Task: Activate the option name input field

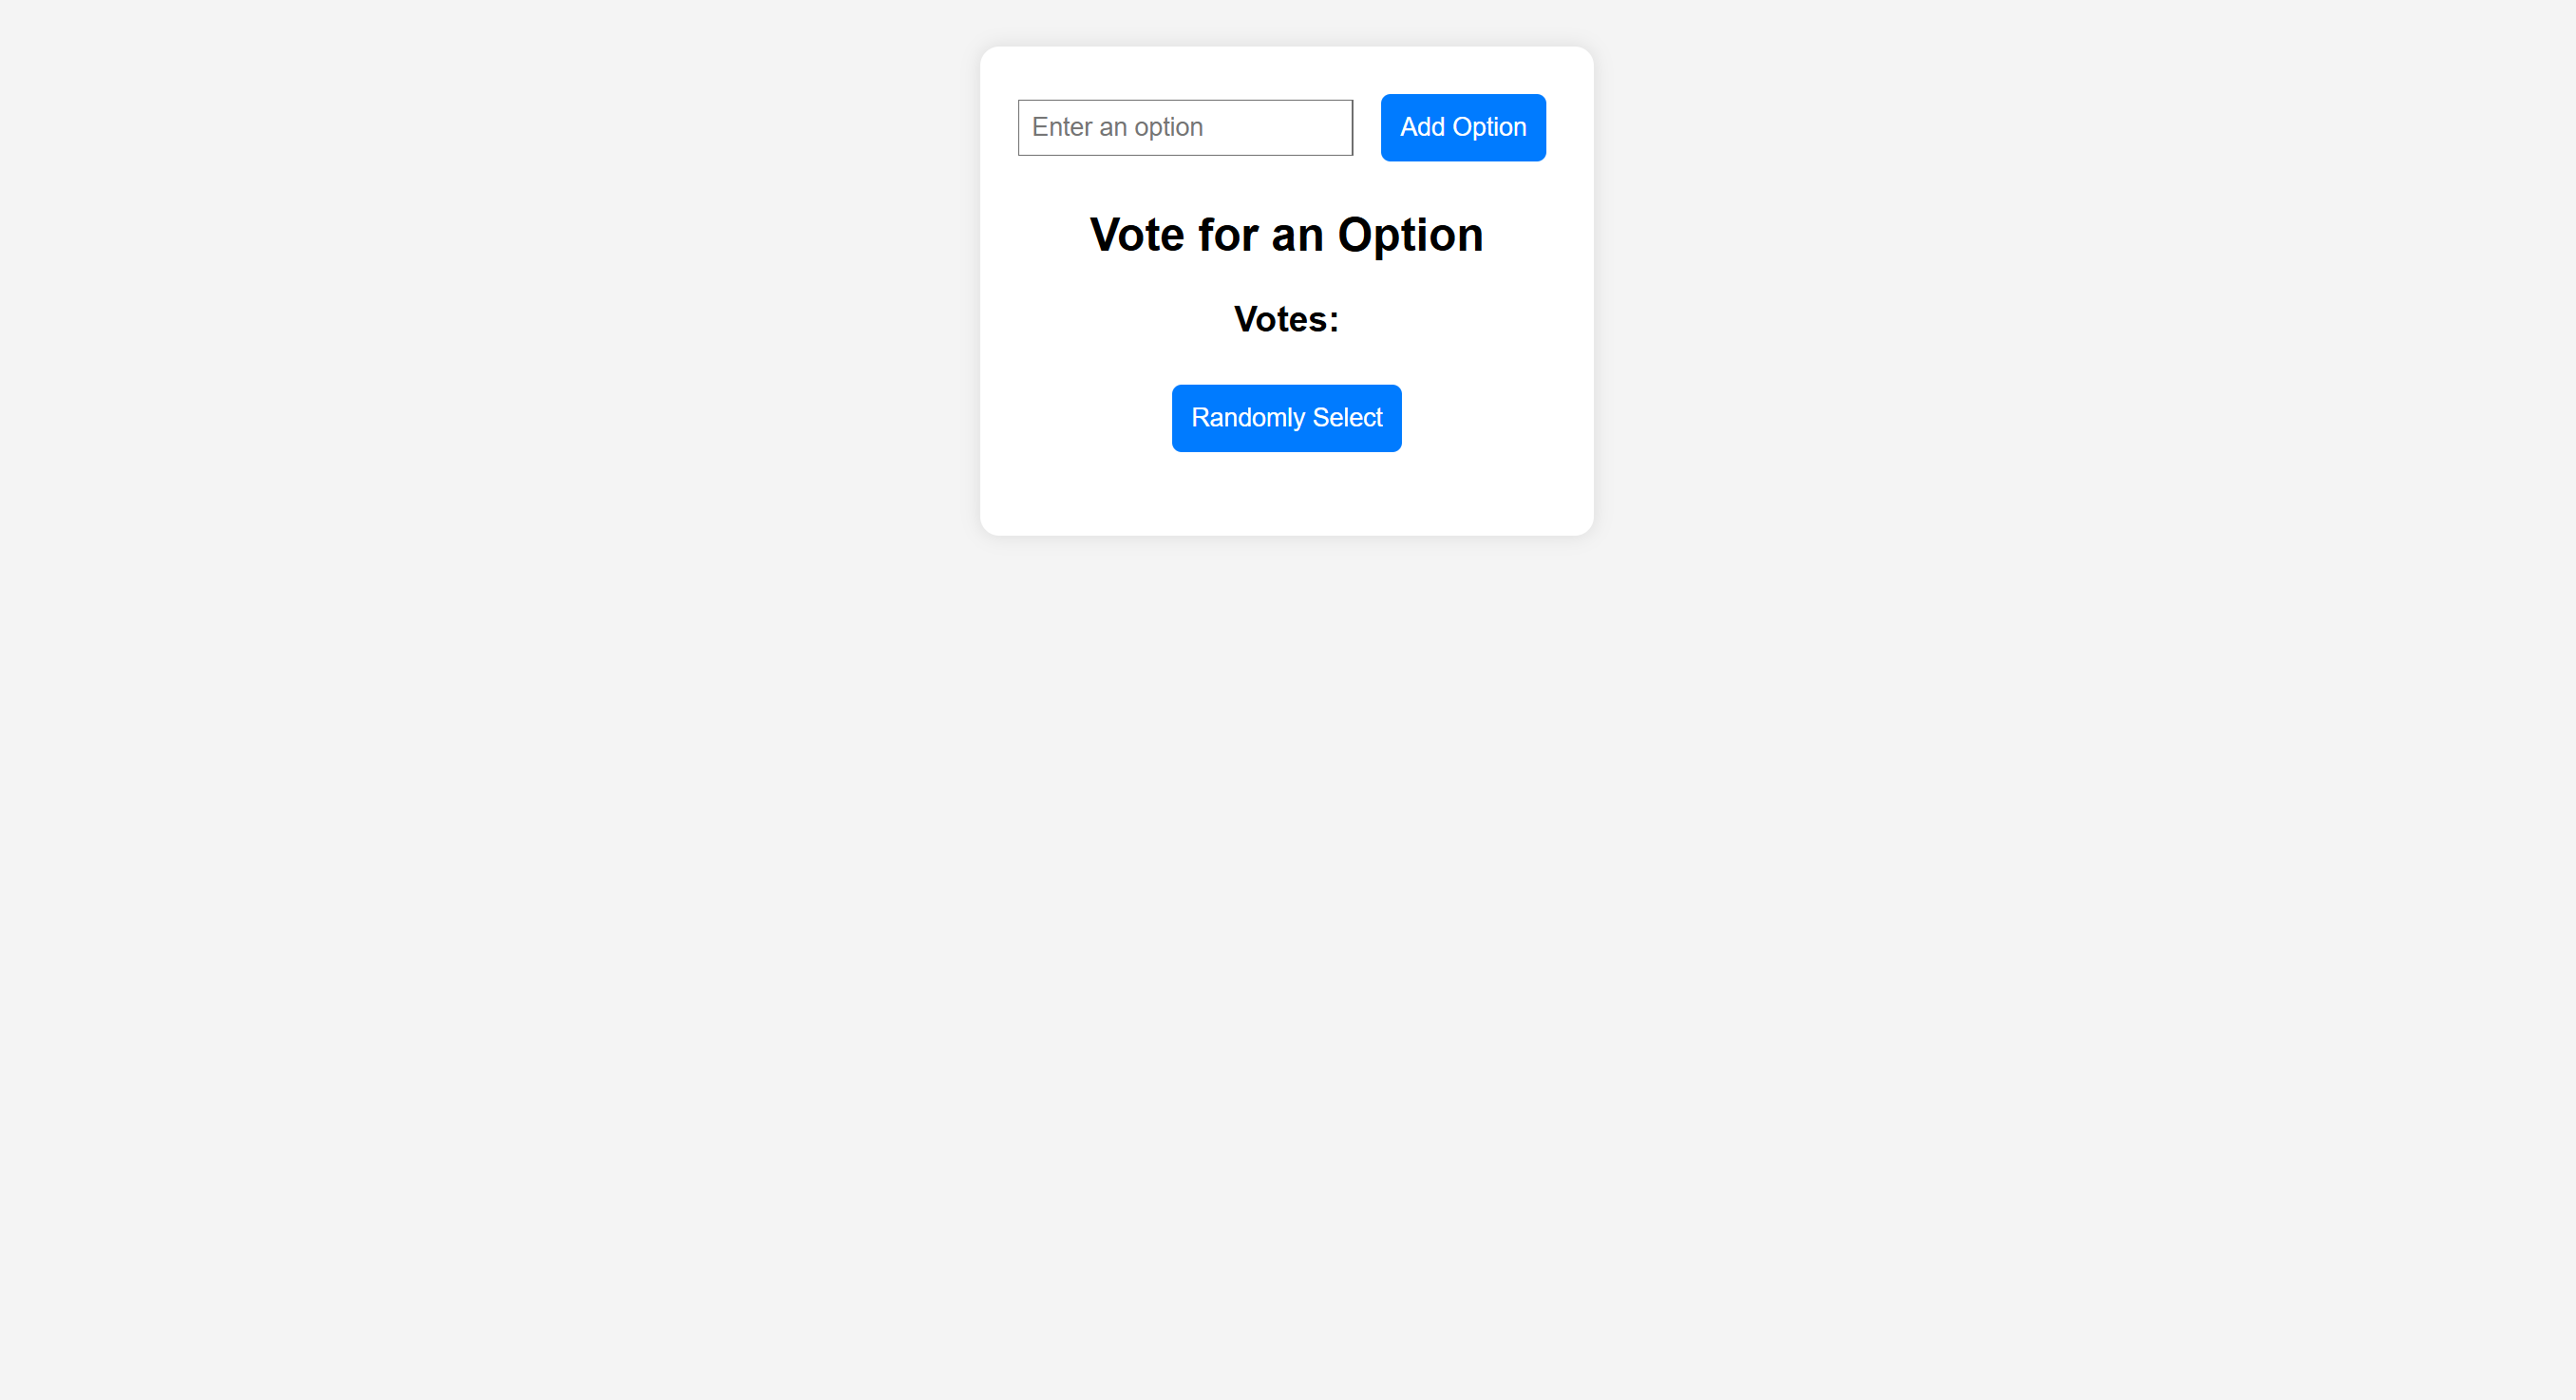Action: [x=1185, y=127]
